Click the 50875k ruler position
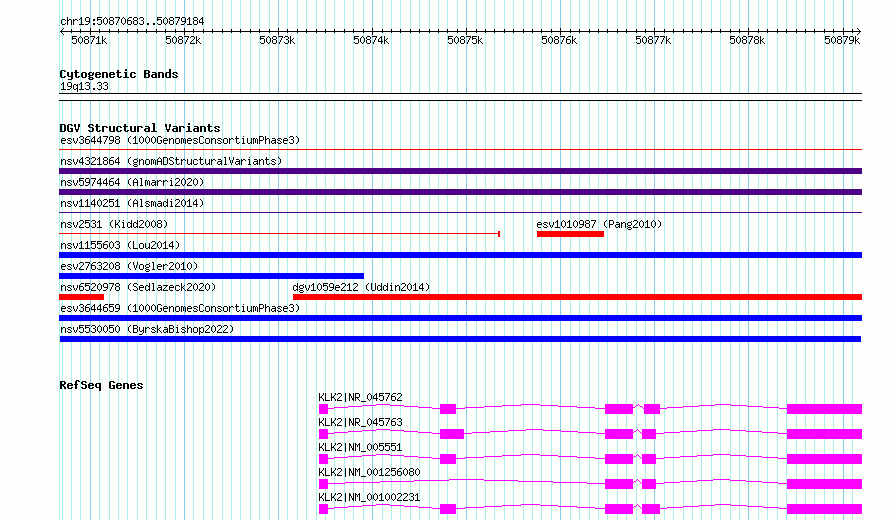 point(465,40)
